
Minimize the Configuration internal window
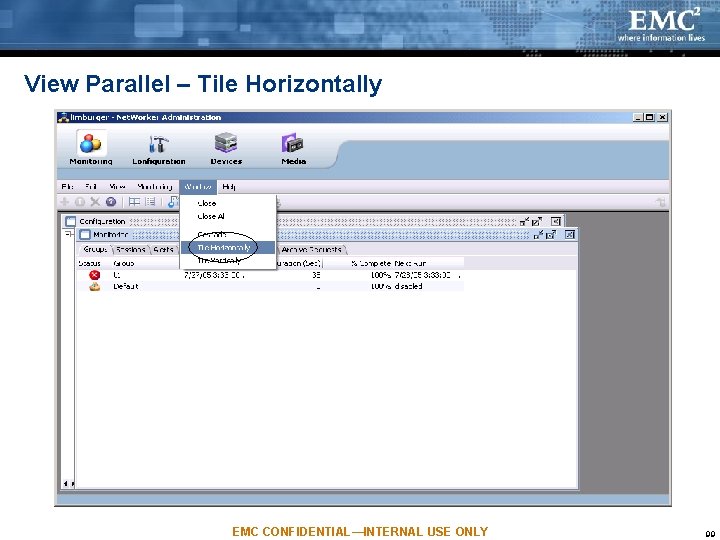tap(524, 222)
